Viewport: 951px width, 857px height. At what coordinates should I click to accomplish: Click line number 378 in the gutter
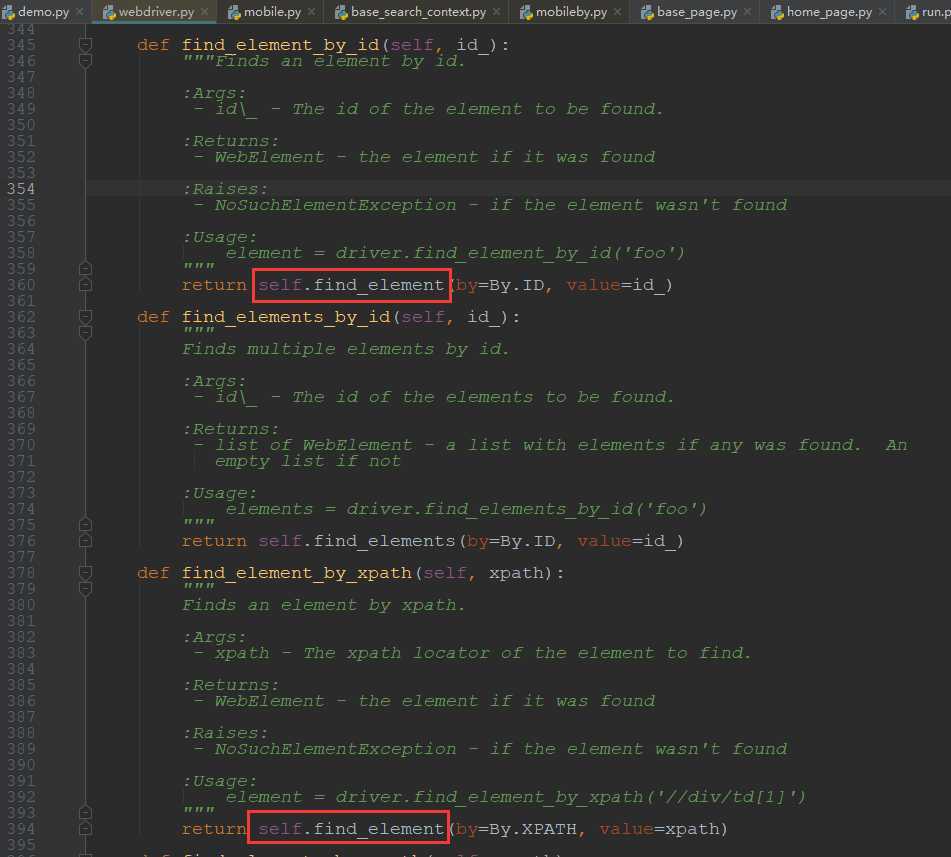(x=21, y=573)
